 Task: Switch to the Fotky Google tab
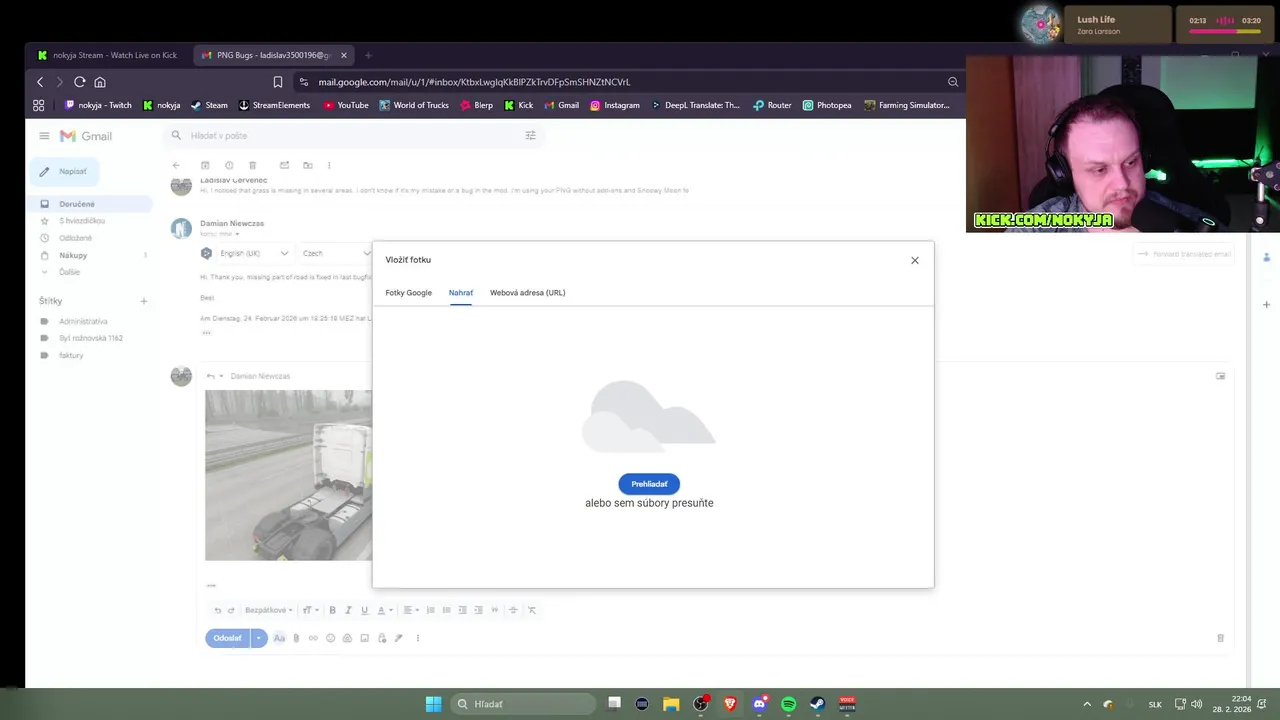pos(408,293)
